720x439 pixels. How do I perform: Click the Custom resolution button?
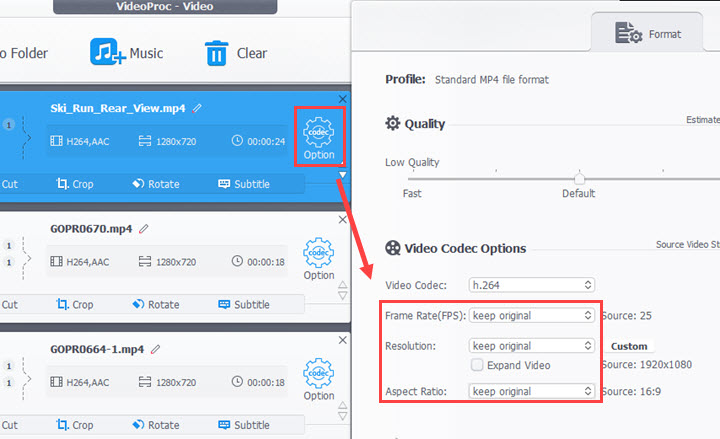point(629,346)
